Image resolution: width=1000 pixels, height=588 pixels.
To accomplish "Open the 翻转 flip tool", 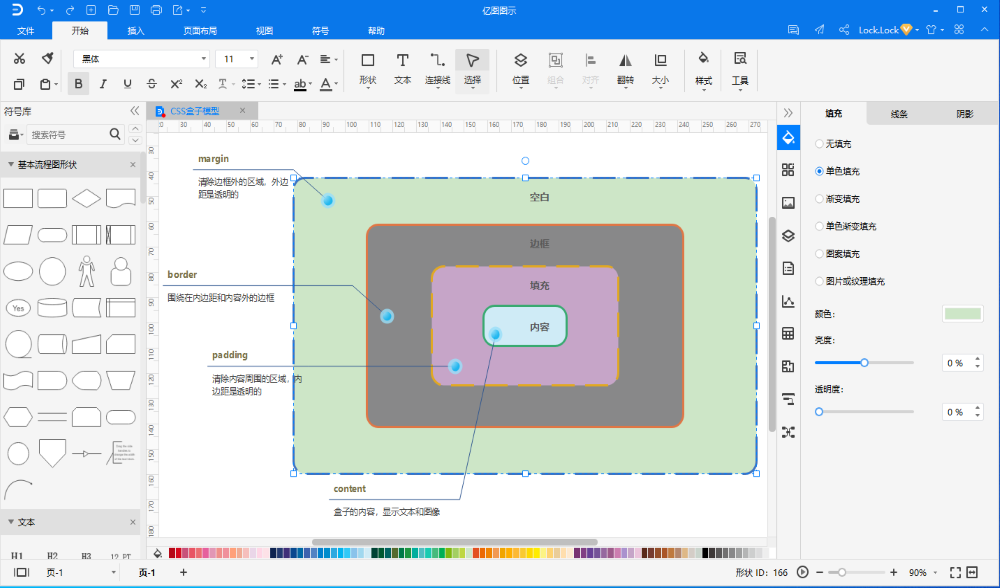I will click(x=625, y=70).
